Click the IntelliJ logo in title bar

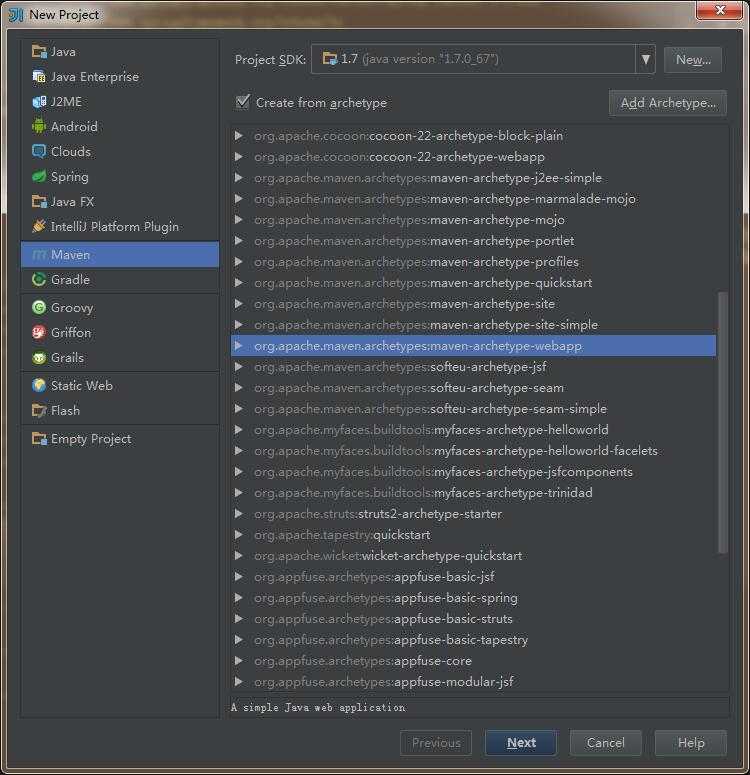pyautogui.click(x=16, y=15)
